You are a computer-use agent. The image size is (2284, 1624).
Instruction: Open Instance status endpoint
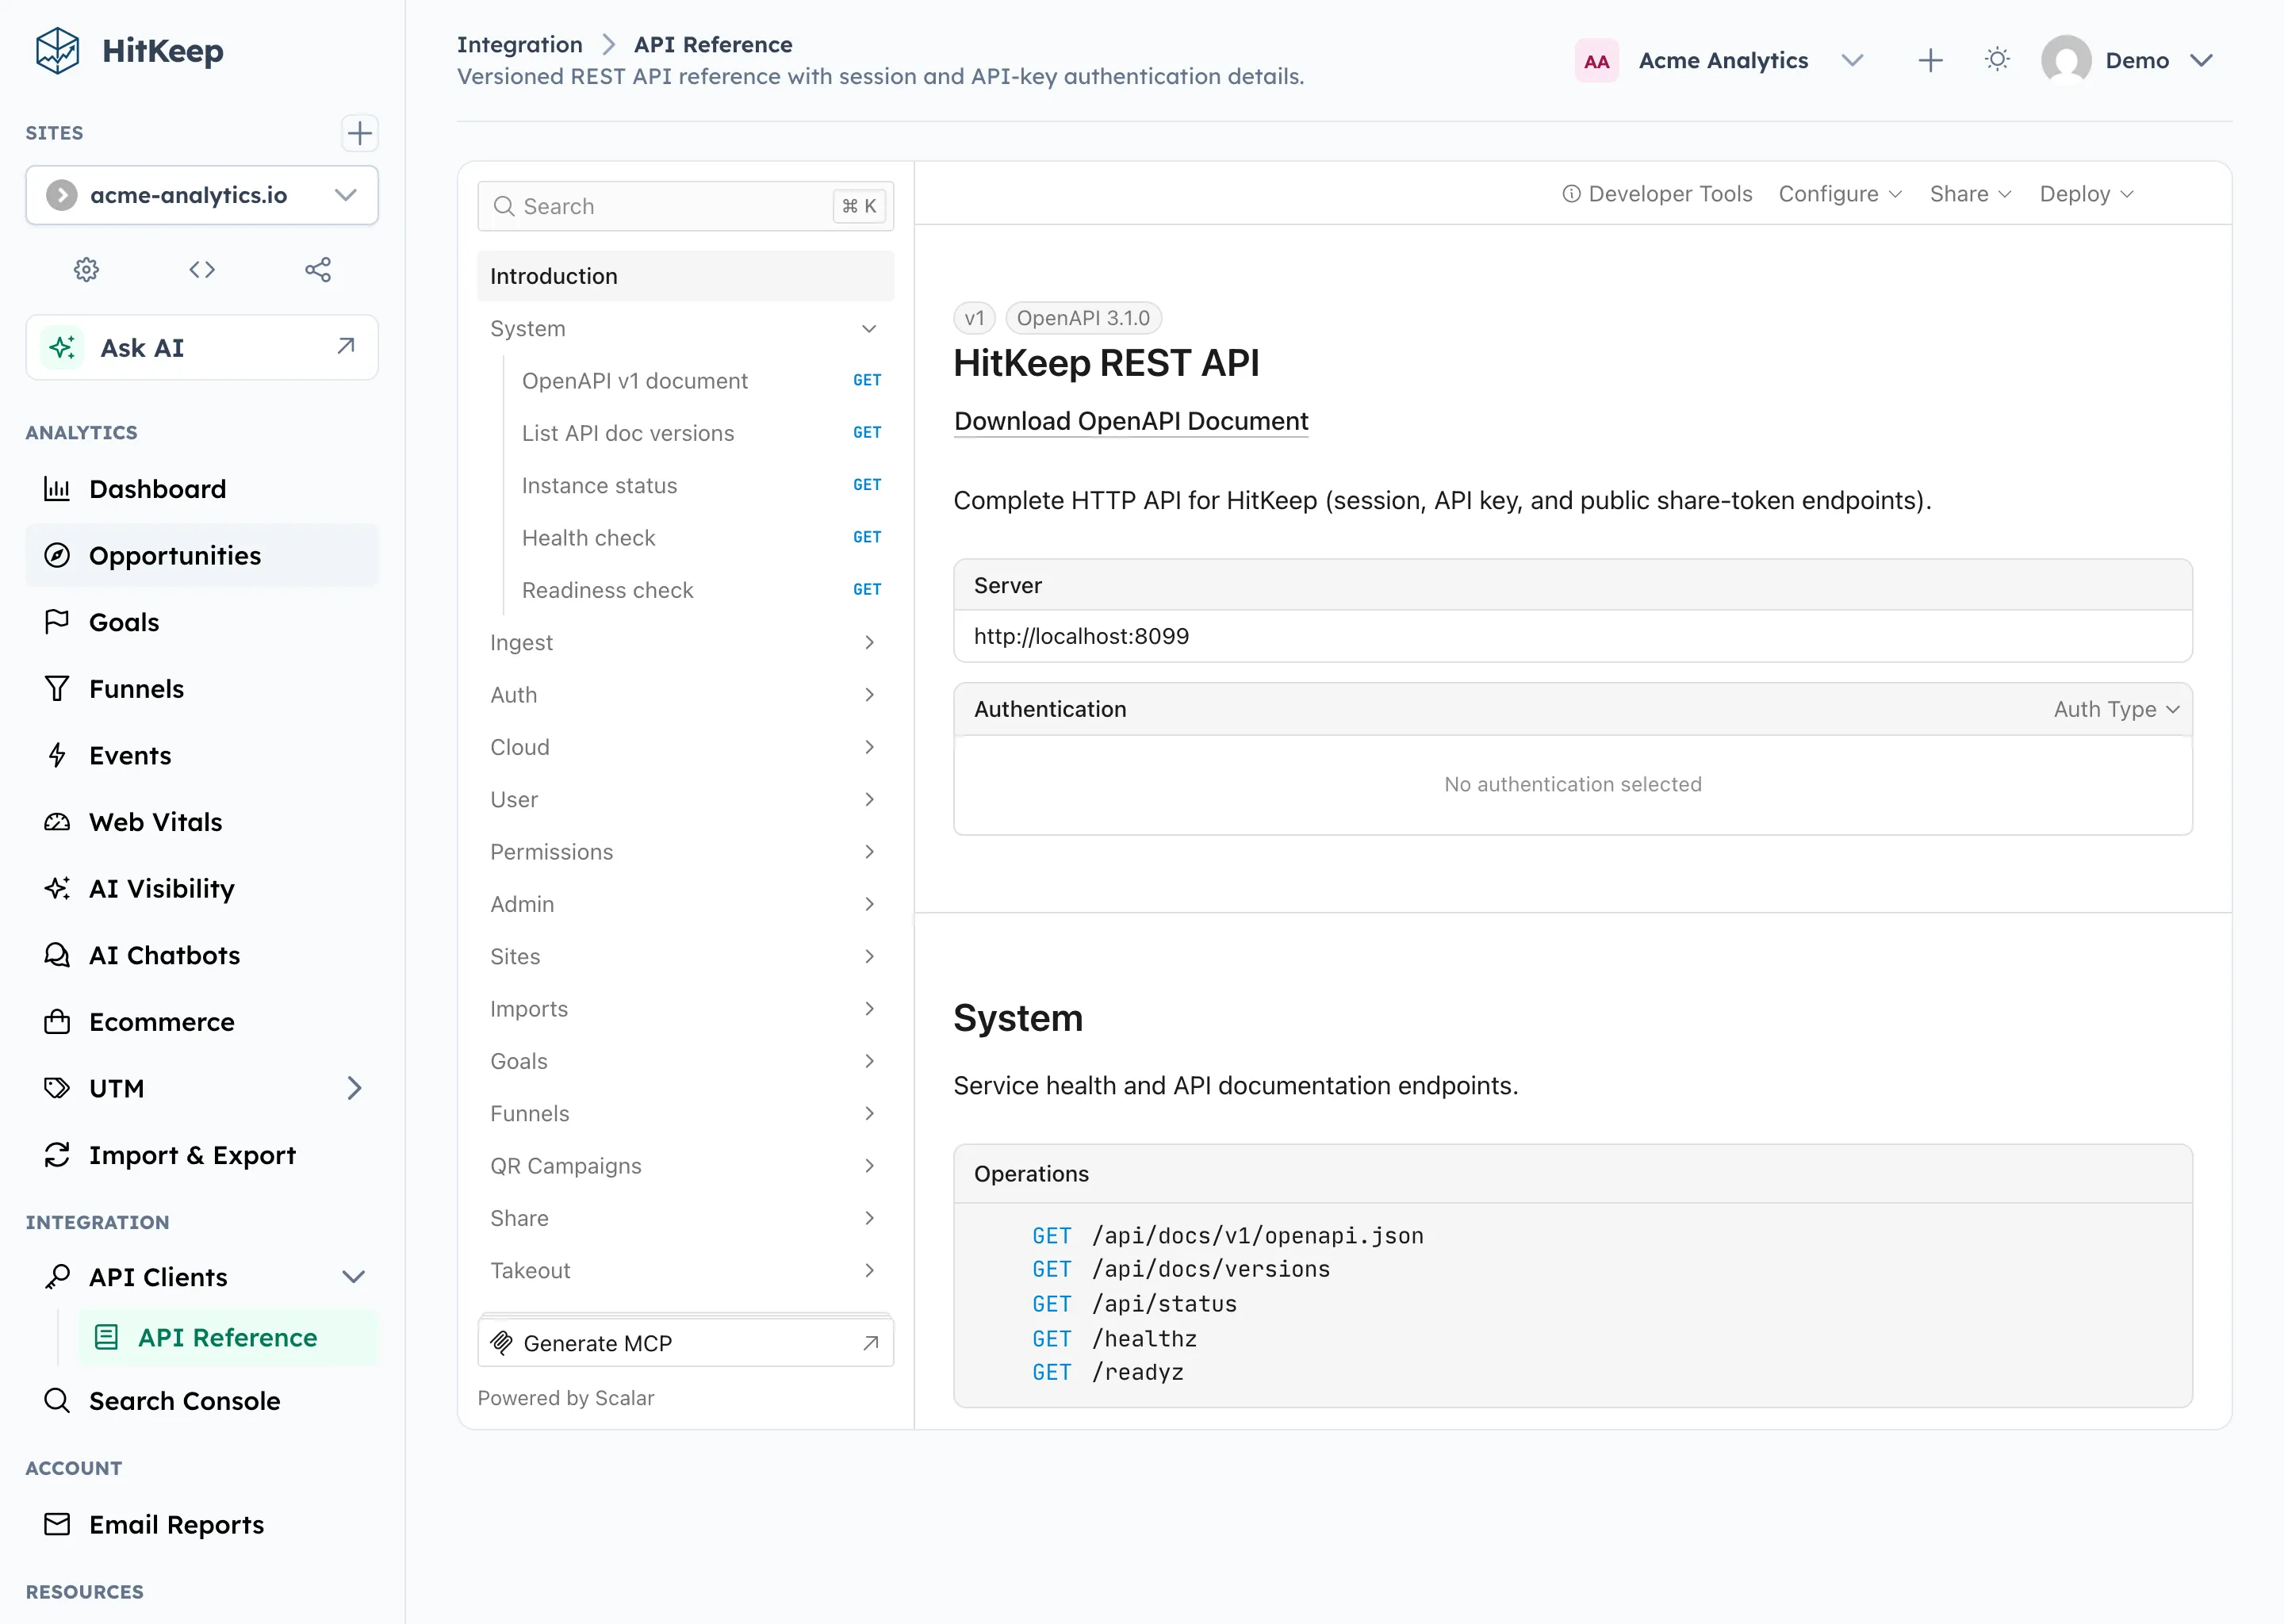(x=700, y=485)
